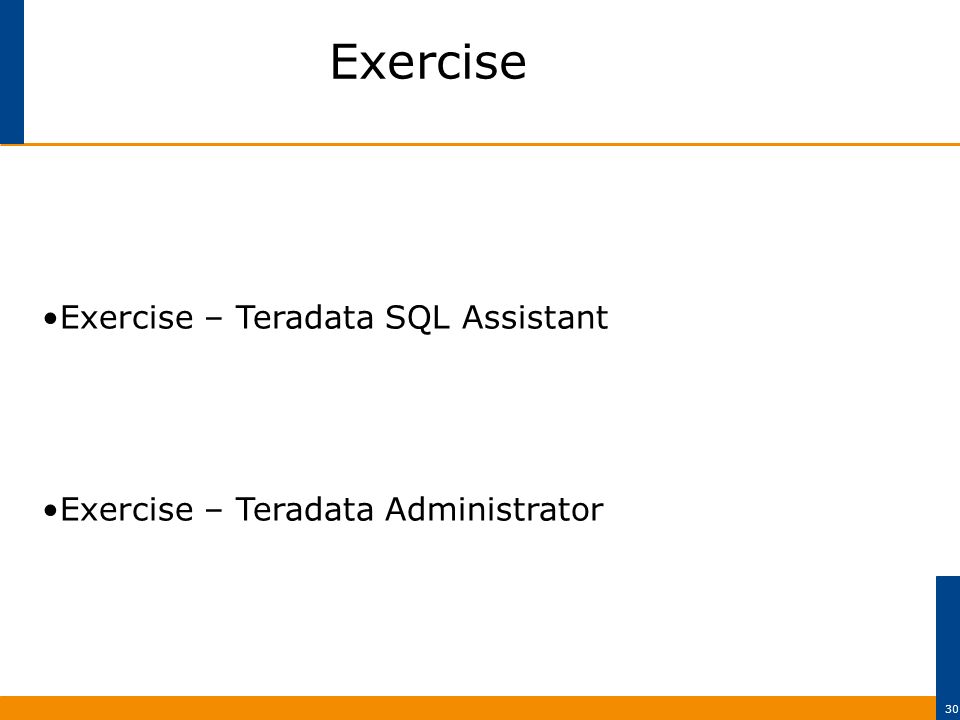Click the word "Administrator"
The image size is (960, 720).
coord(494,509)
